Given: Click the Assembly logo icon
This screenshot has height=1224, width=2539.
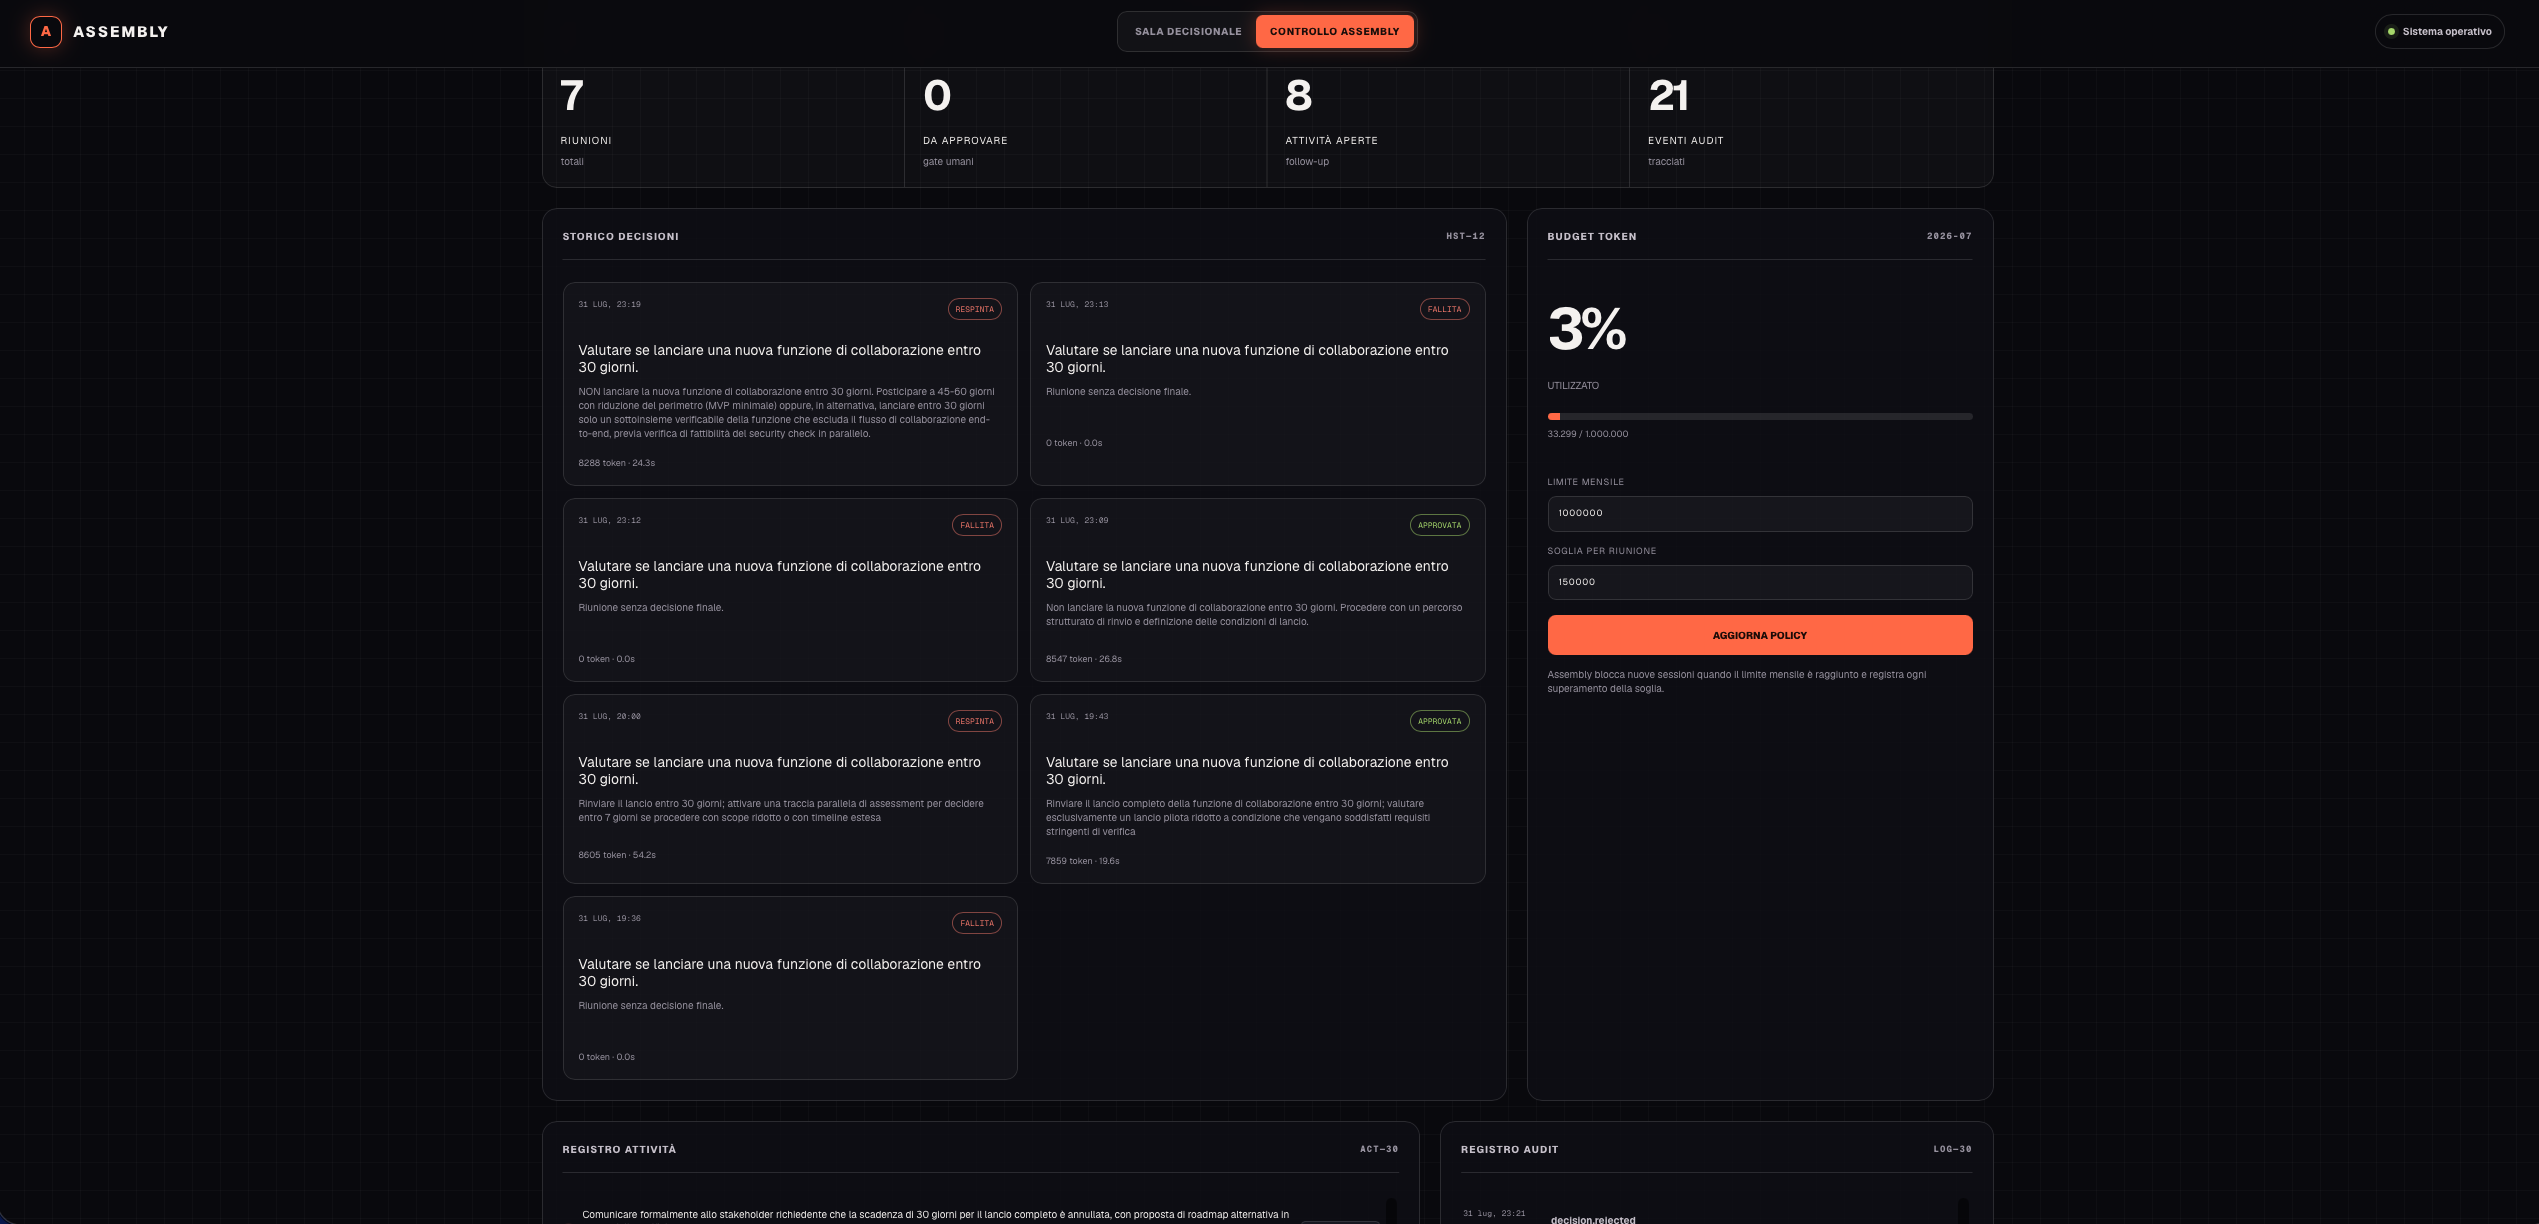Looking at the screenshot, I should pos(46,32).
